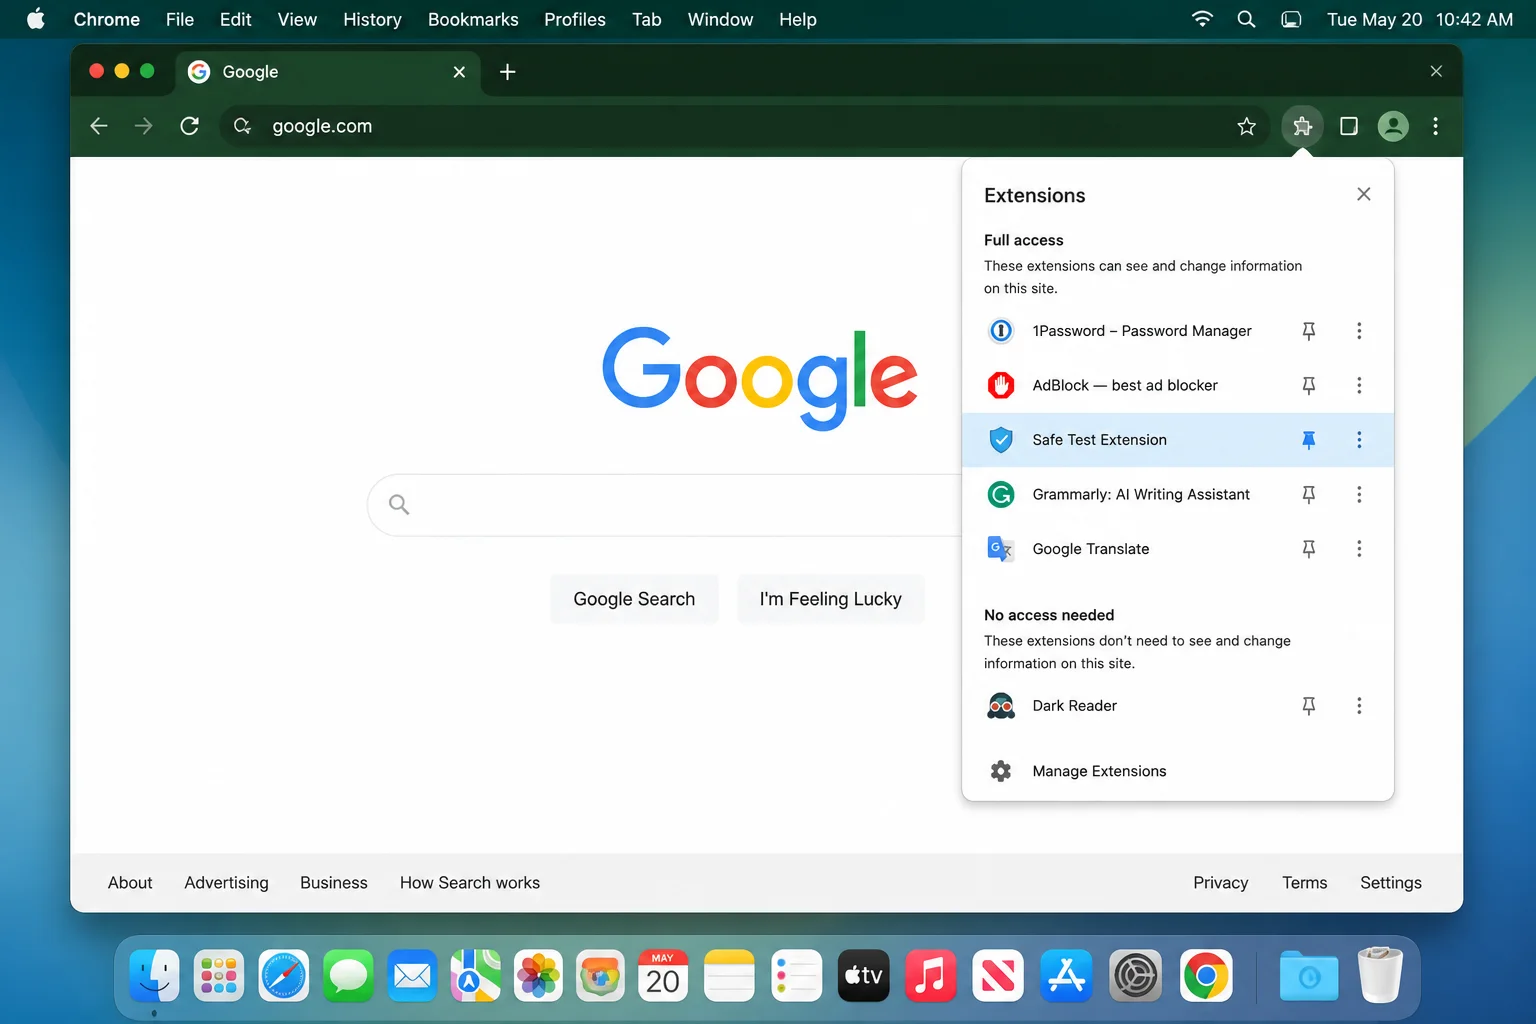Click the Extensions puzzle icon in toolbar
The height and width of the screenshot is (1024, 1536).
coord(1302,126)
